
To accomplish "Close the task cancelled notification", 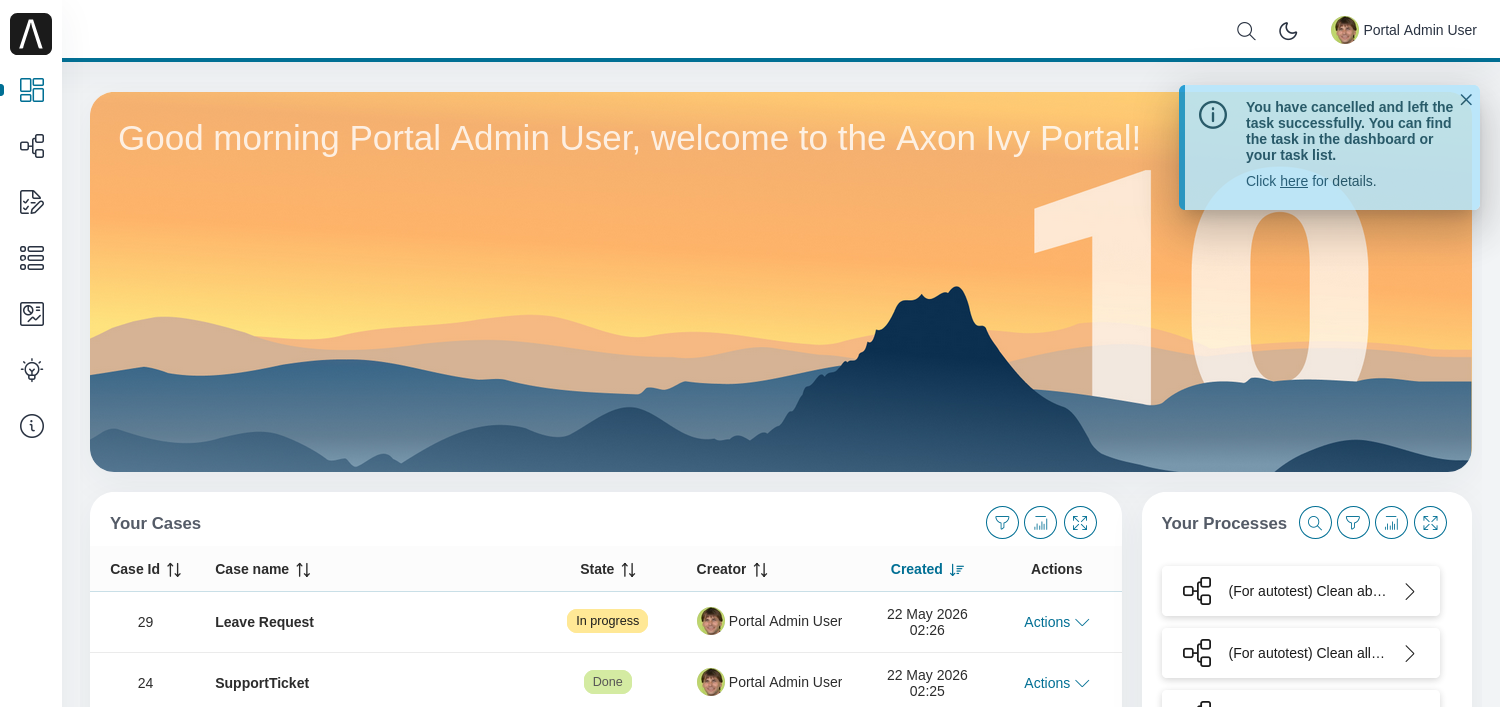I will (x=1466, y=99).
